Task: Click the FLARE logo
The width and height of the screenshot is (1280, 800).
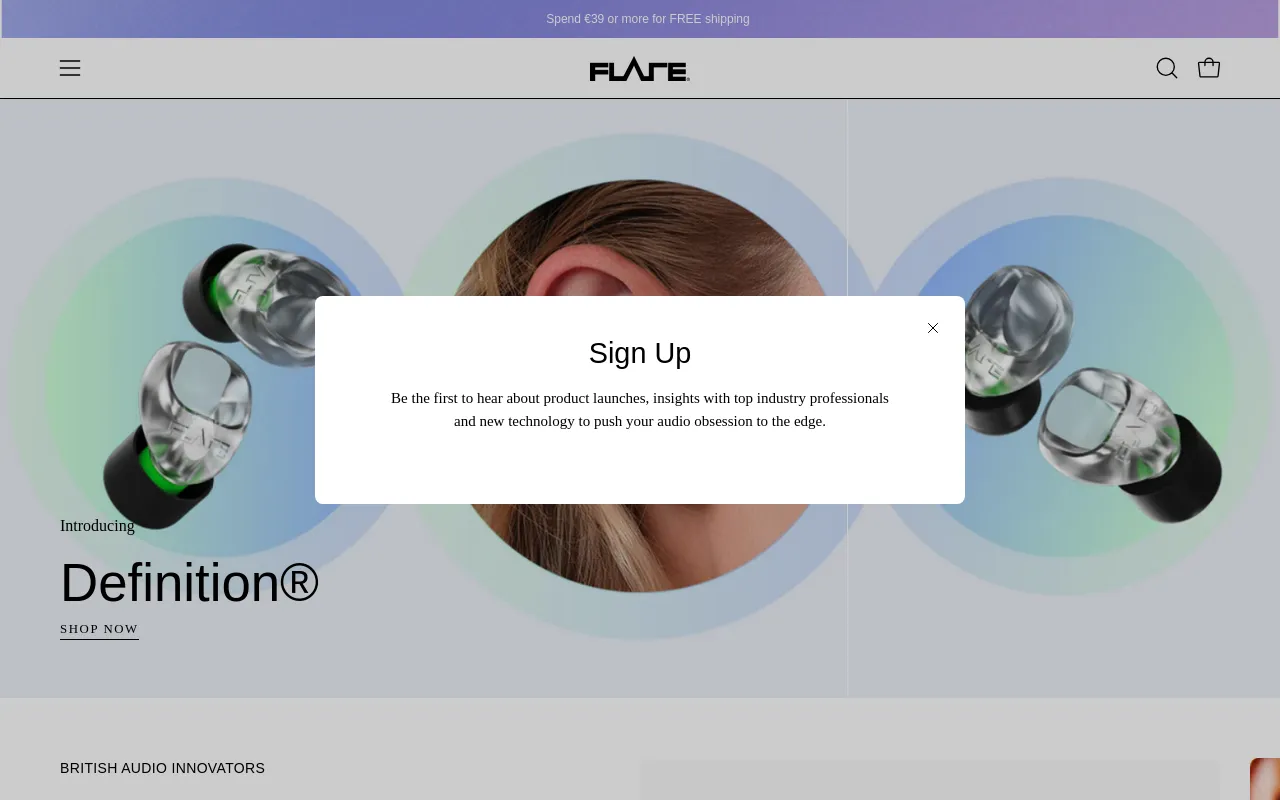Action: tap(639, 70)
